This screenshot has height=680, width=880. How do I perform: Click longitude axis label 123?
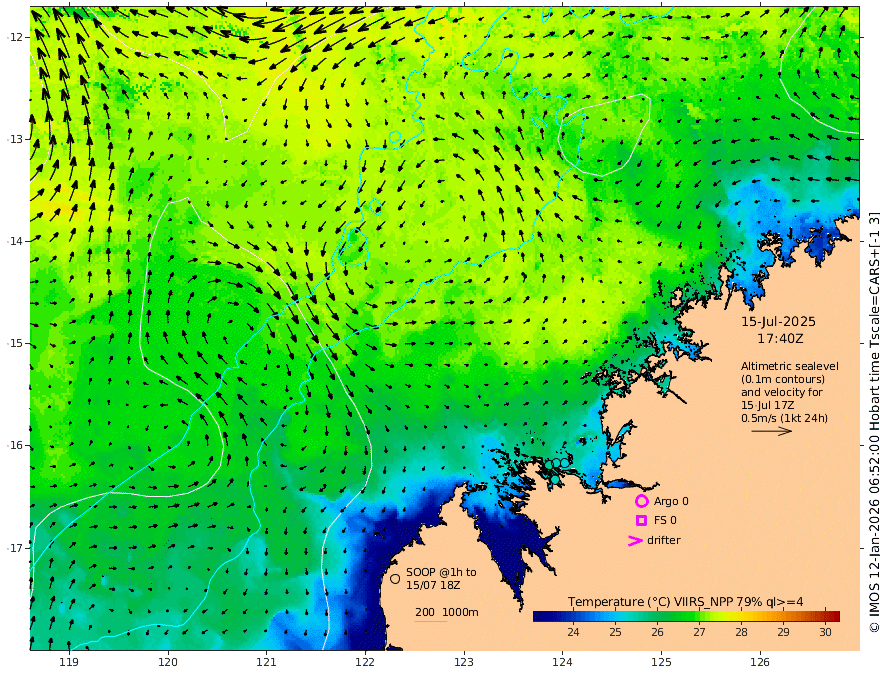464,662
